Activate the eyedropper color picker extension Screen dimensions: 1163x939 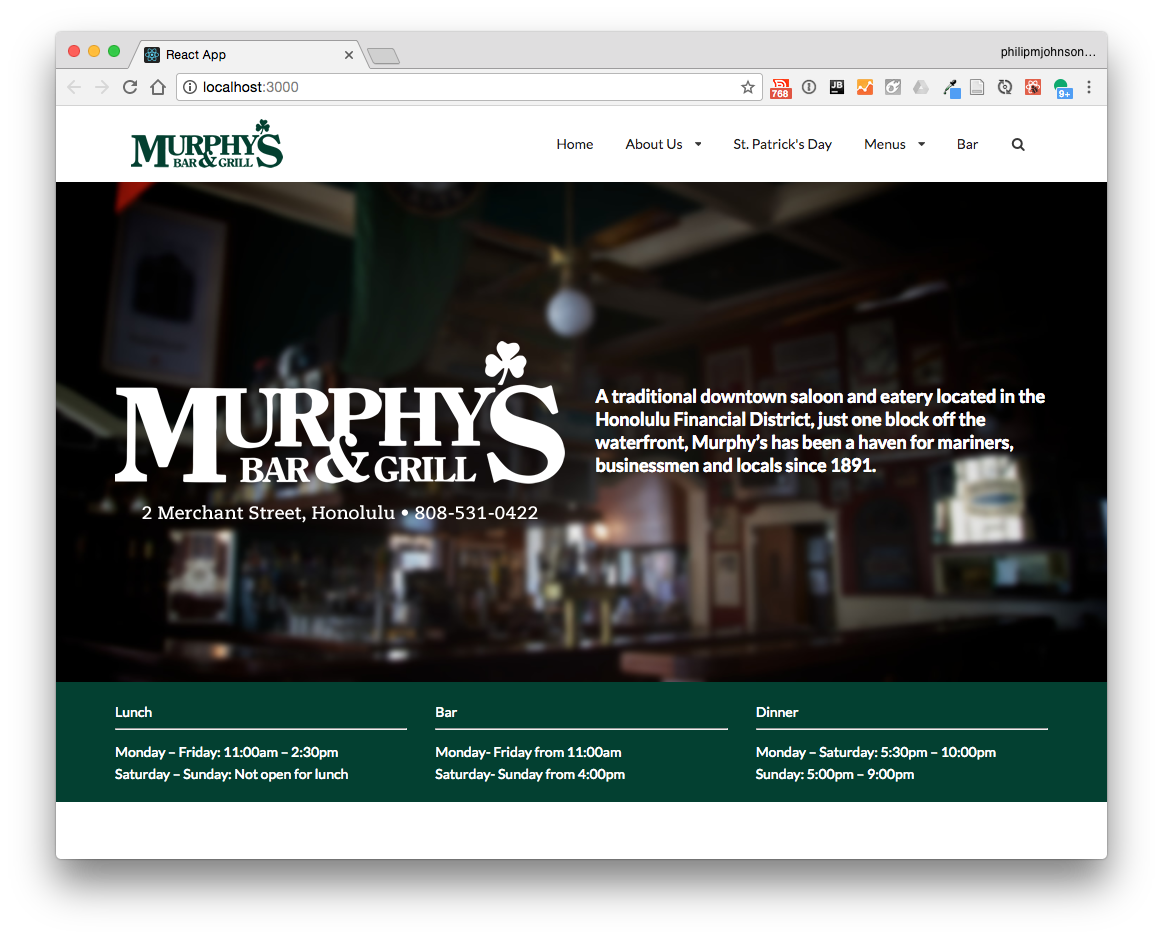[951, 88]
